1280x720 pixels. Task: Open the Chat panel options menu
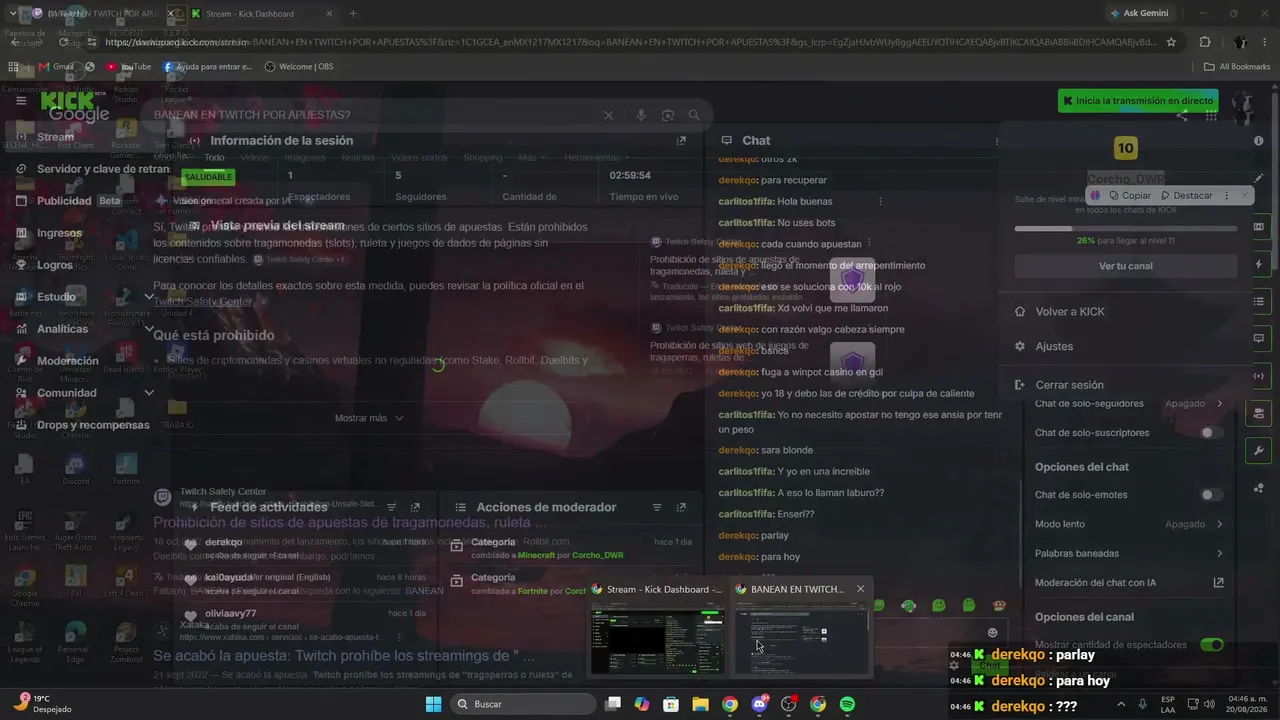tap(997, 141)
